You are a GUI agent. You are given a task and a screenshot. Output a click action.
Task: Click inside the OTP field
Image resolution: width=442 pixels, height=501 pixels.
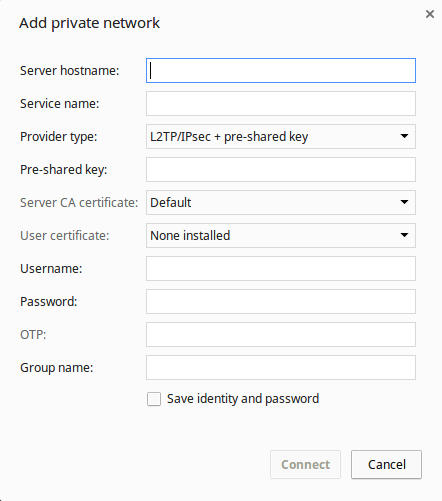[x=281, y=335]
